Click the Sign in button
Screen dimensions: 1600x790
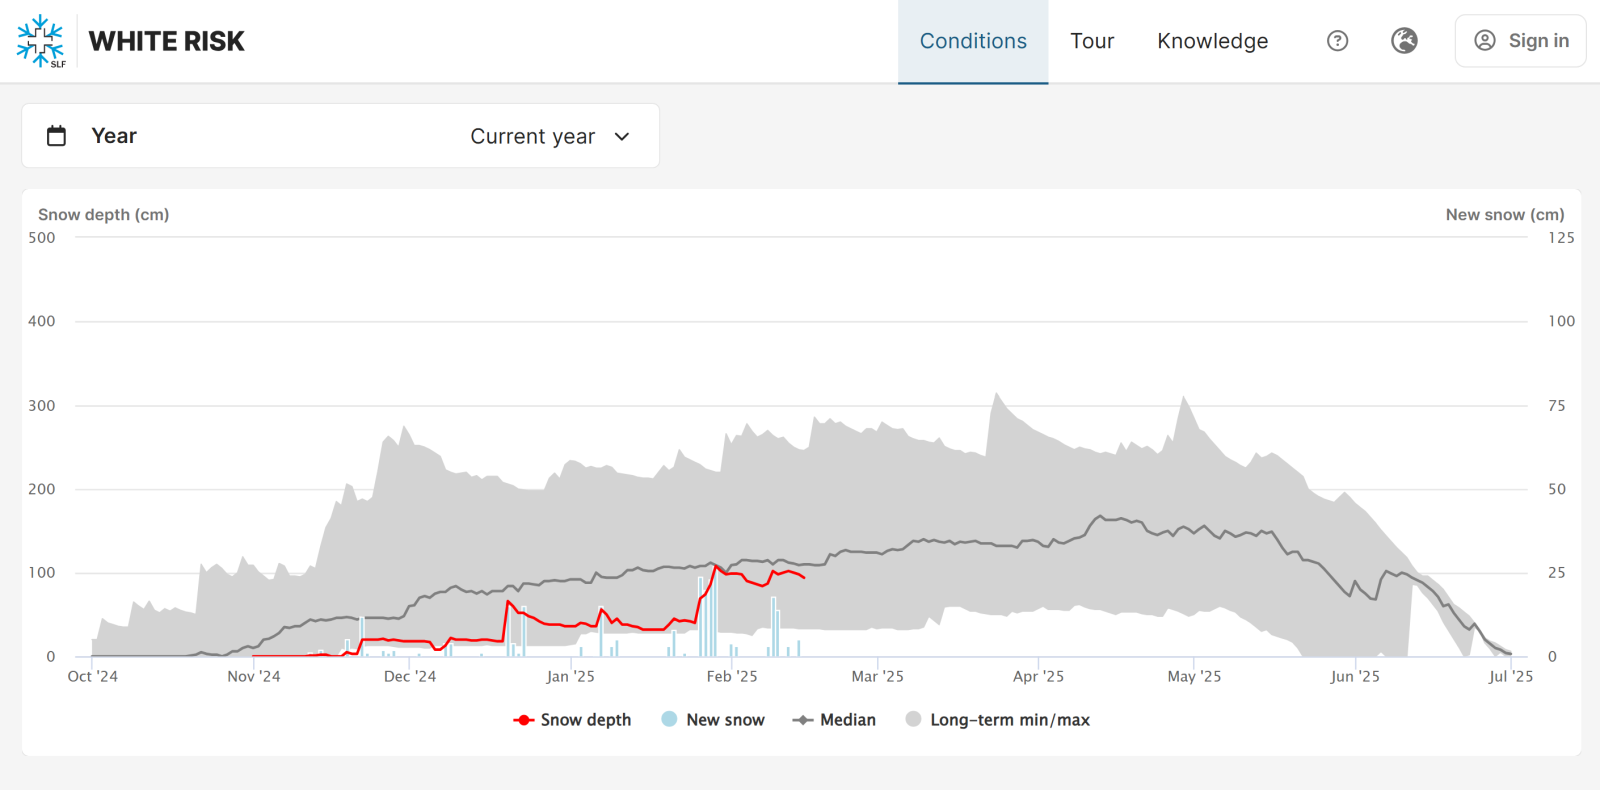1520,41
